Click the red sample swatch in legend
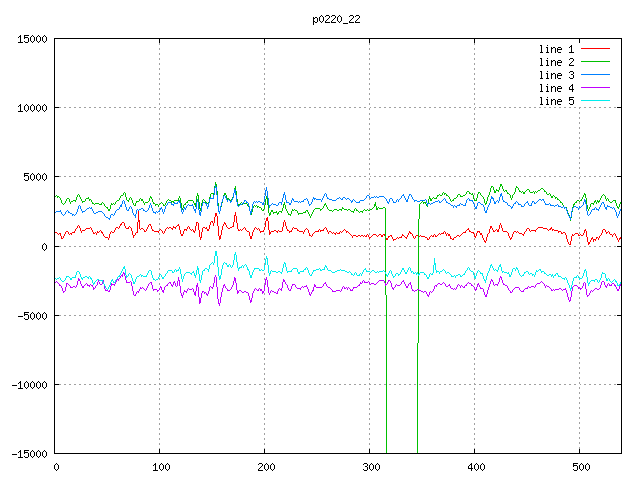Screen dimensions: 640x480 click(x=595, y=49)
